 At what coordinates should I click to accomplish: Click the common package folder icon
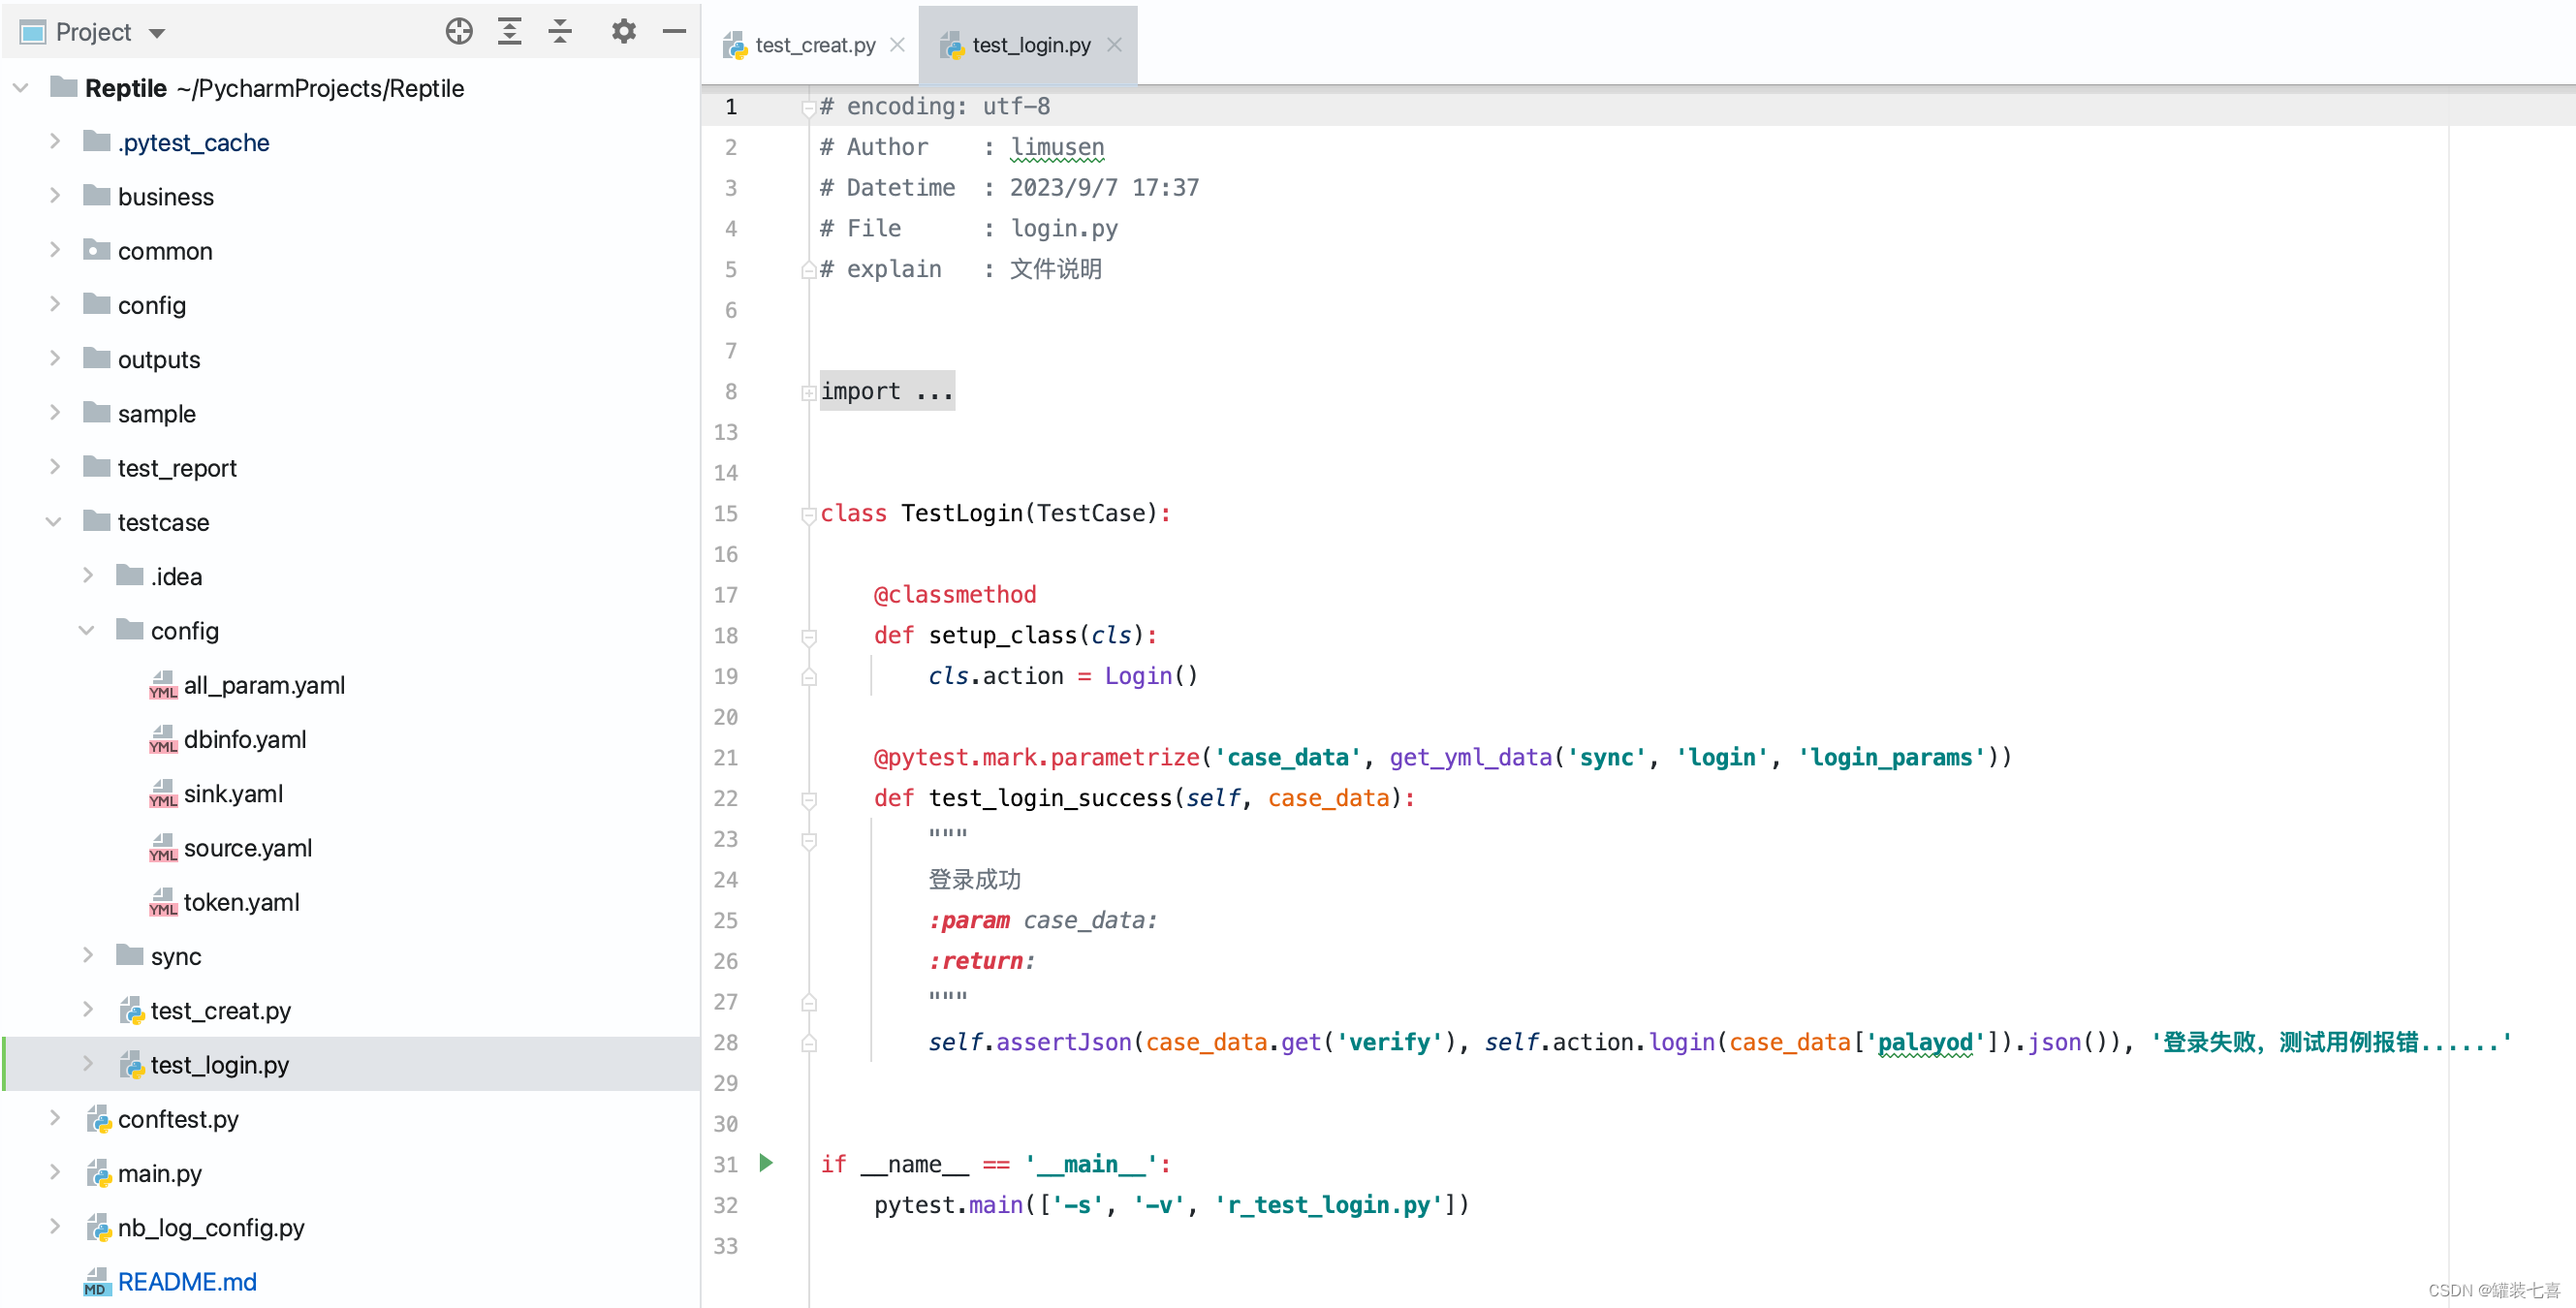click(x=97, y=248)
